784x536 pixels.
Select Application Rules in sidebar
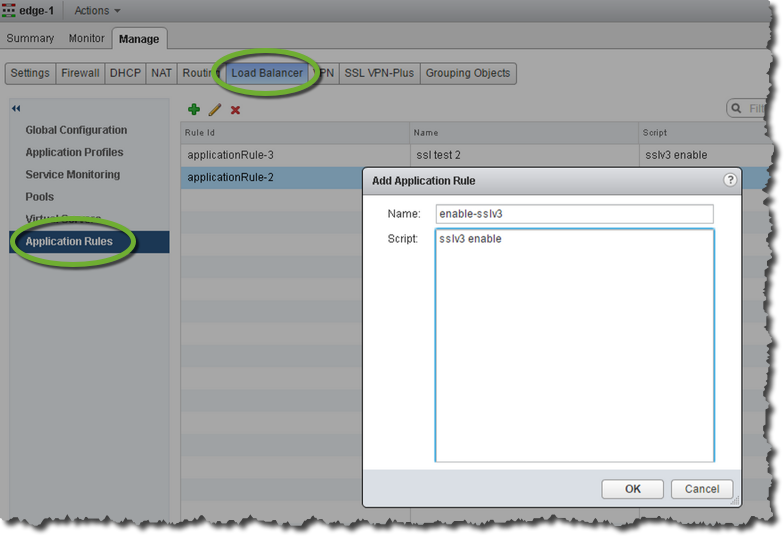tap(90, 242)
